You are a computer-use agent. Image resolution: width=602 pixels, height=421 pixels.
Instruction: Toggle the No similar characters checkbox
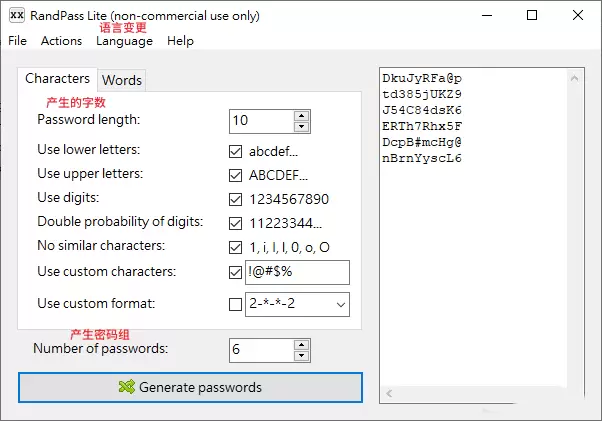[235, 247]
